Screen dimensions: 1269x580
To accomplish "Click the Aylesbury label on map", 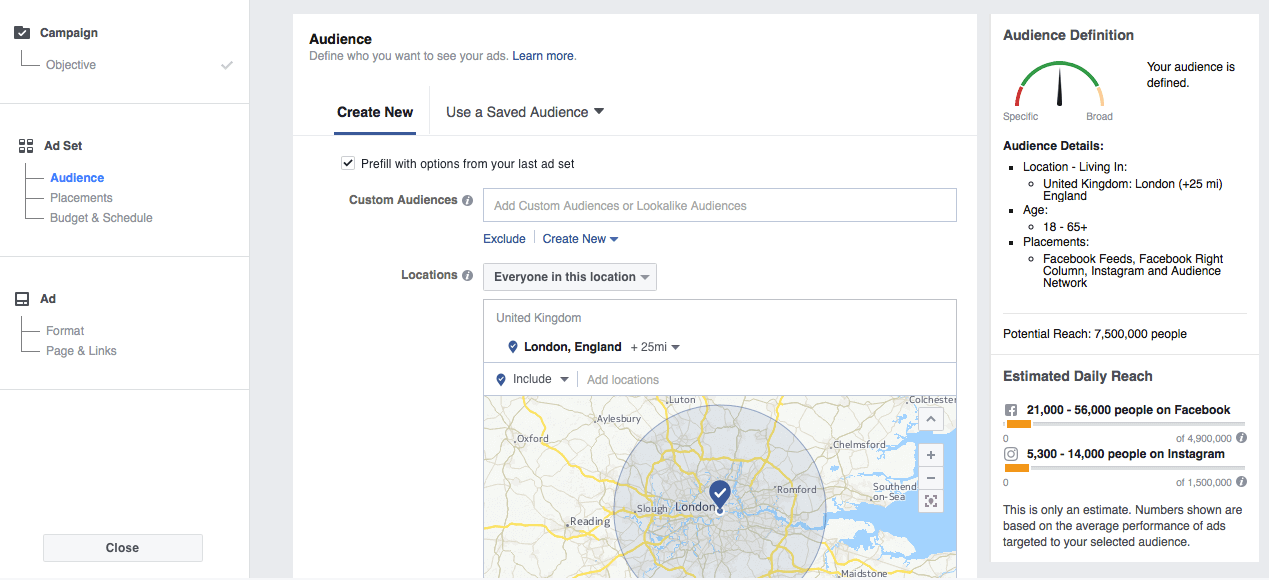I will pyautogui.click(x=618, y=419).
